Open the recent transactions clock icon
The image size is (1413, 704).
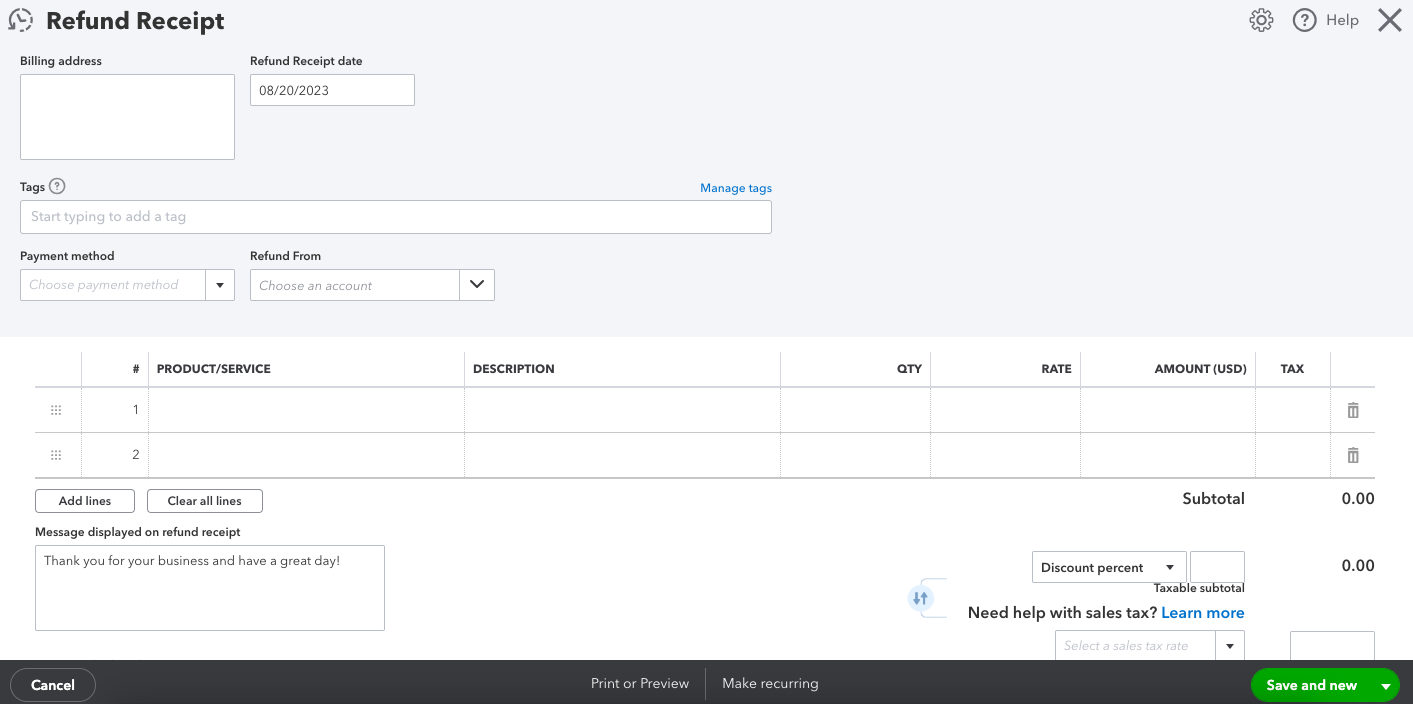pos(20,20)
